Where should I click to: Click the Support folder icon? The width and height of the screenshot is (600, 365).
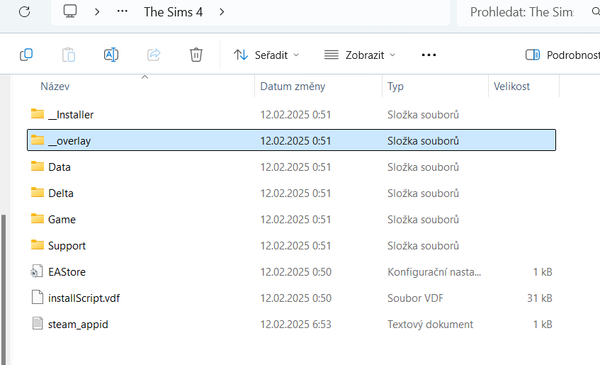point(37,244)
